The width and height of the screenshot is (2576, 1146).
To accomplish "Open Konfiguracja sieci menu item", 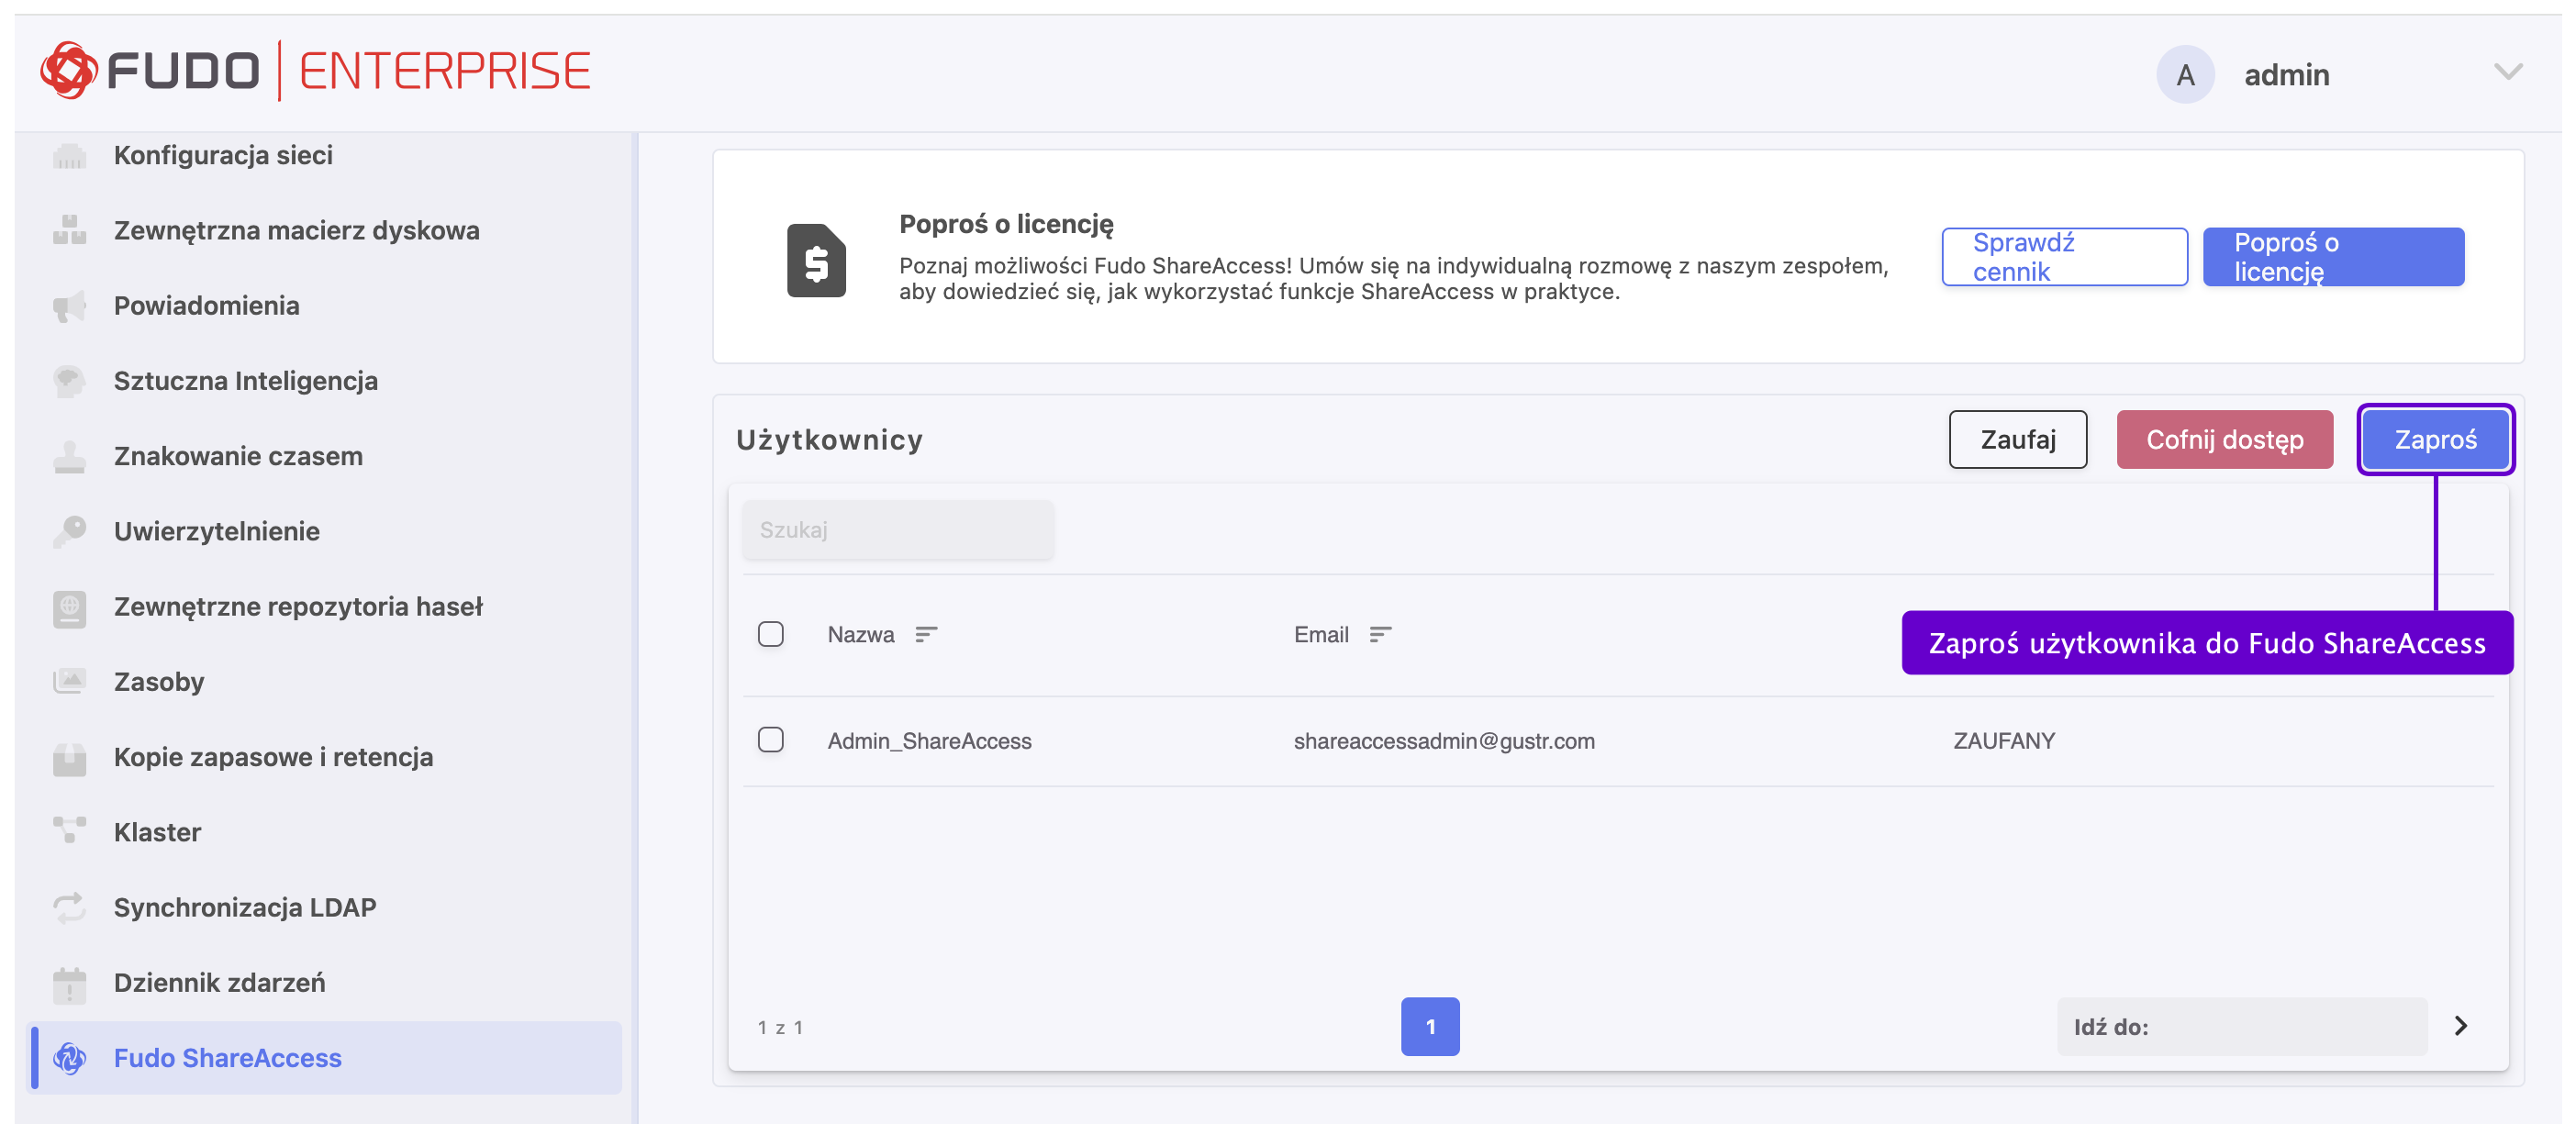I will pyautogui.click(x=223, y=155).
